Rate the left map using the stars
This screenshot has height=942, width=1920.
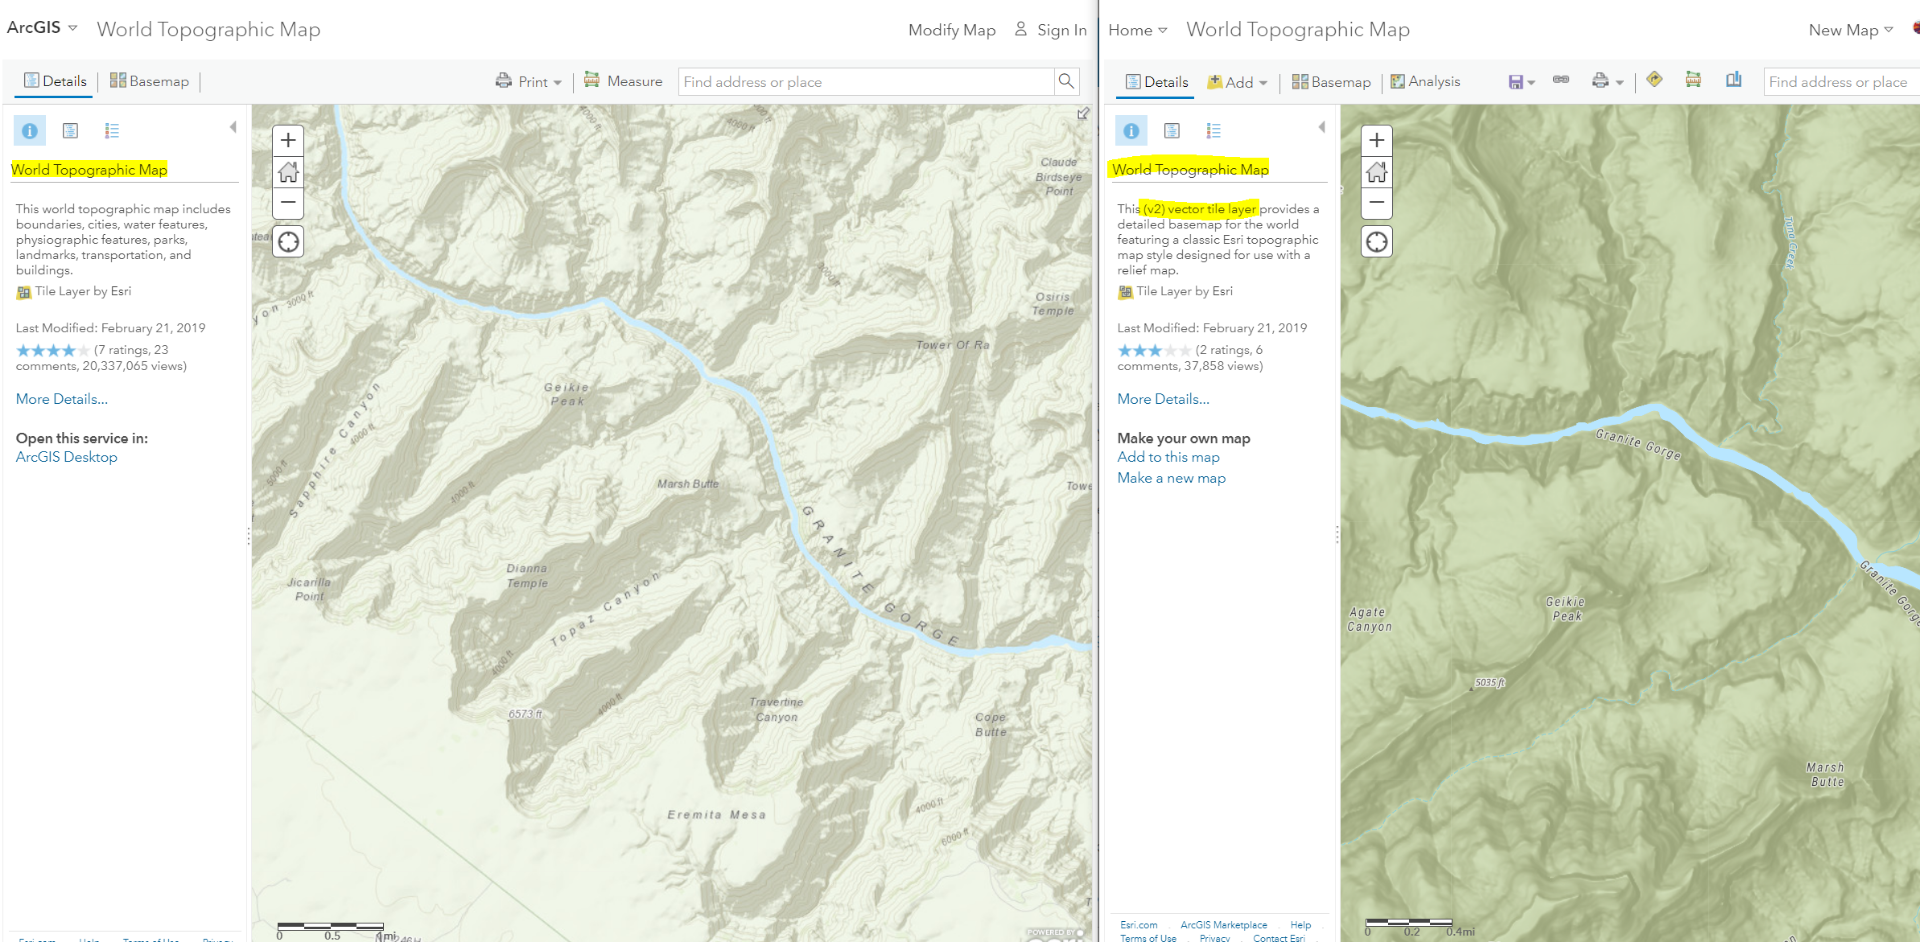(x=53, y=351)
